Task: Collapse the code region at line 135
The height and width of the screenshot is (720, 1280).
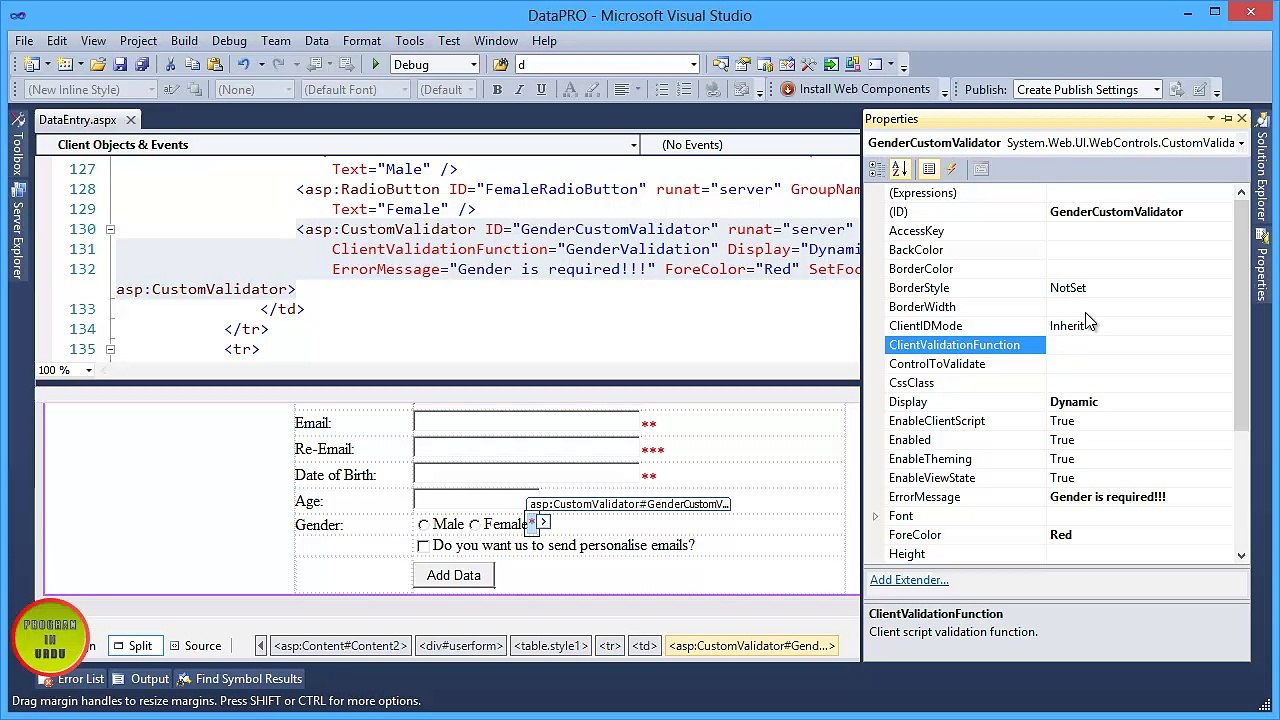Action: tap(110, 349)
